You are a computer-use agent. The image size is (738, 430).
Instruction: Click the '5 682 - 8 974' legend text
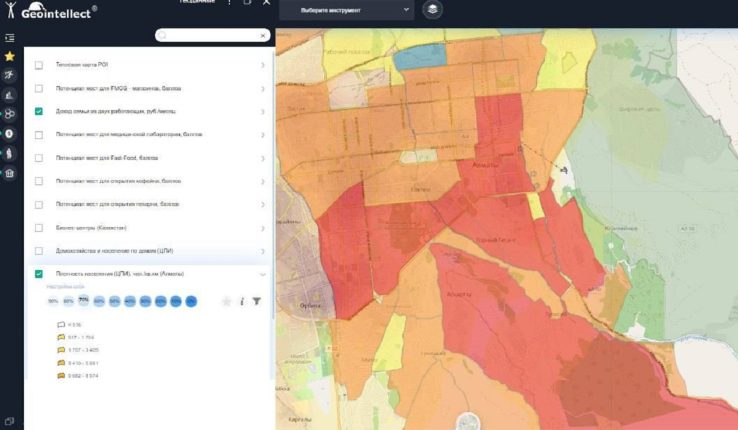point(83,376)
